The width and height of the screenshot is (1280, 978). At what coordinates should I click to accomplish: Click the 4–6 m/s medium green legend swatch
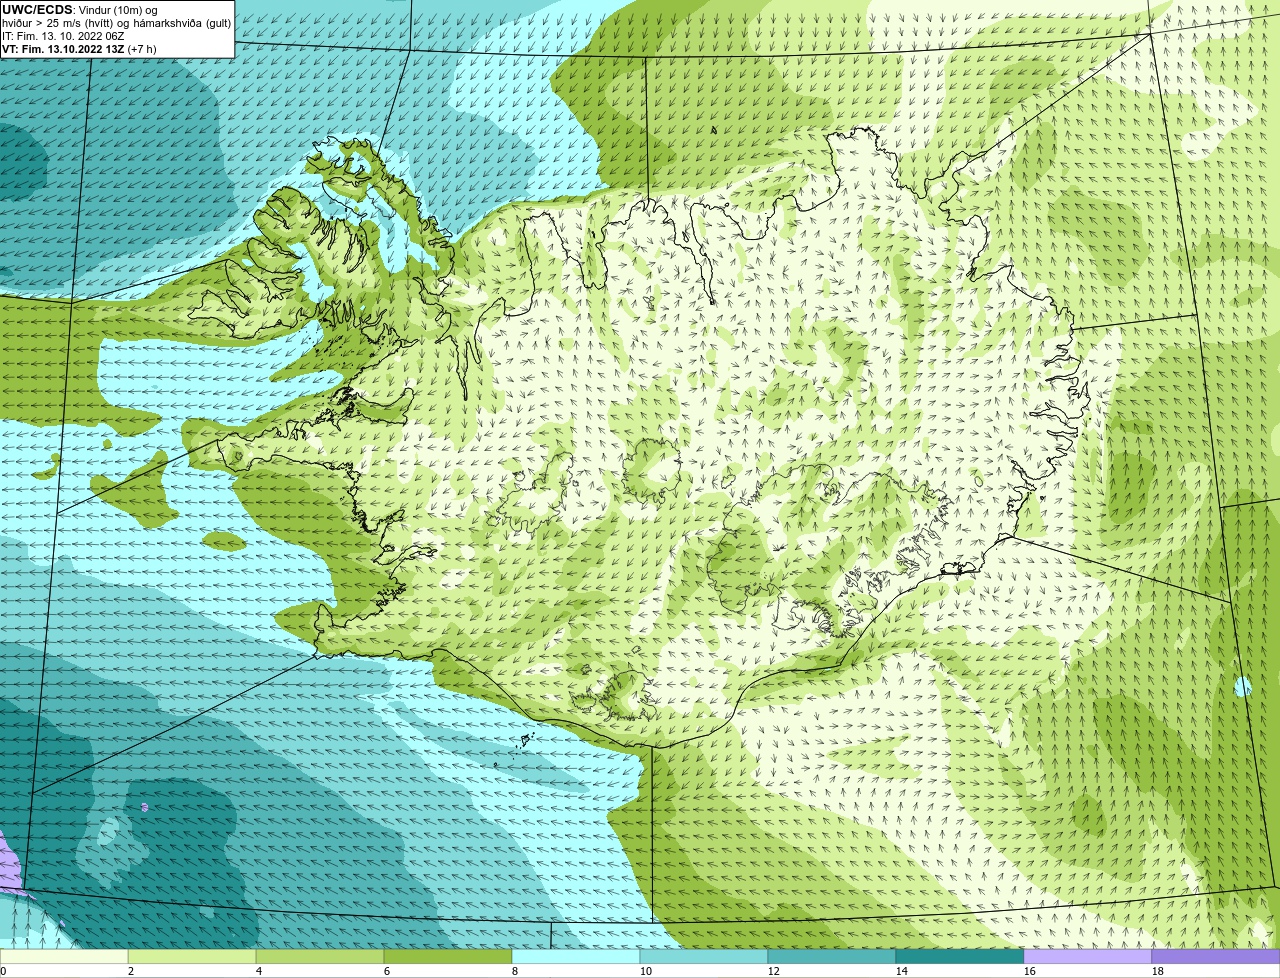pos(320,957)
